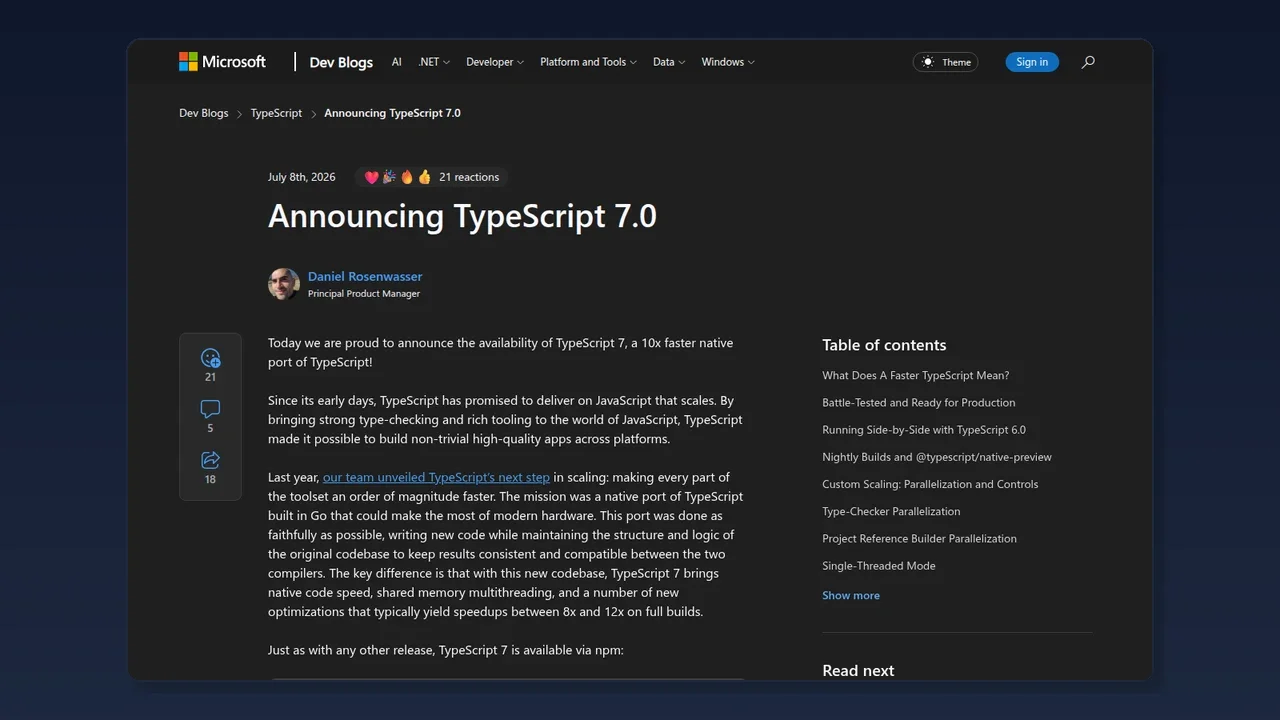Viewport: 1280px width, 720px height.
Task: Click the party popper reaction emoji
Action: [x=389, y=177]
